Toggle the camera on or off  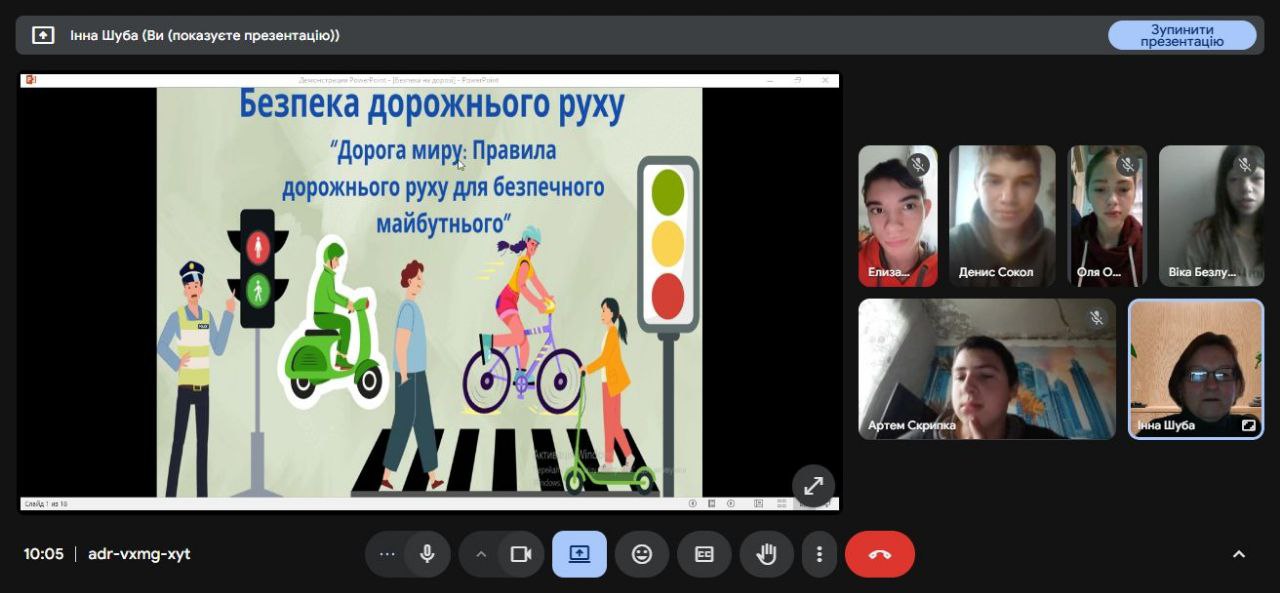[520, 554]
